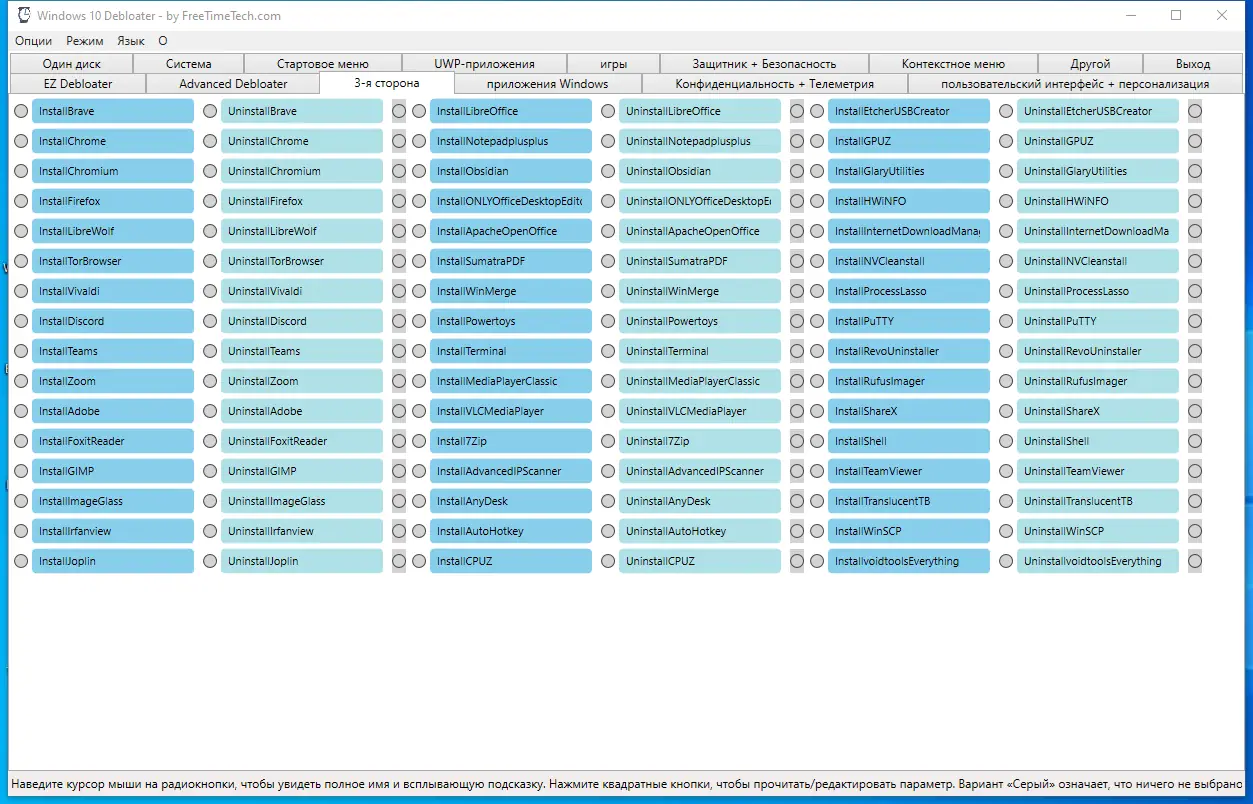Click the InstallGIMP button
This screenshot has height=804, width=1253.
point(113,471)
